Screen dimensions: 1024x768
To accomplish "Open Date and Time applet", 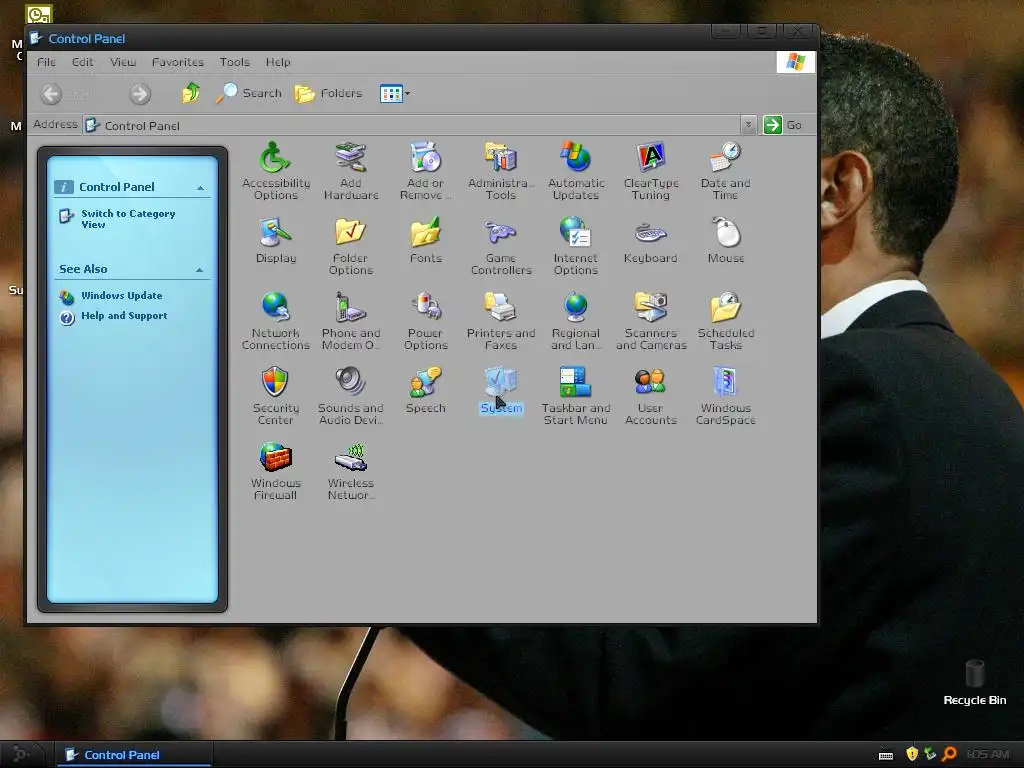I will [x=726, y=170].
